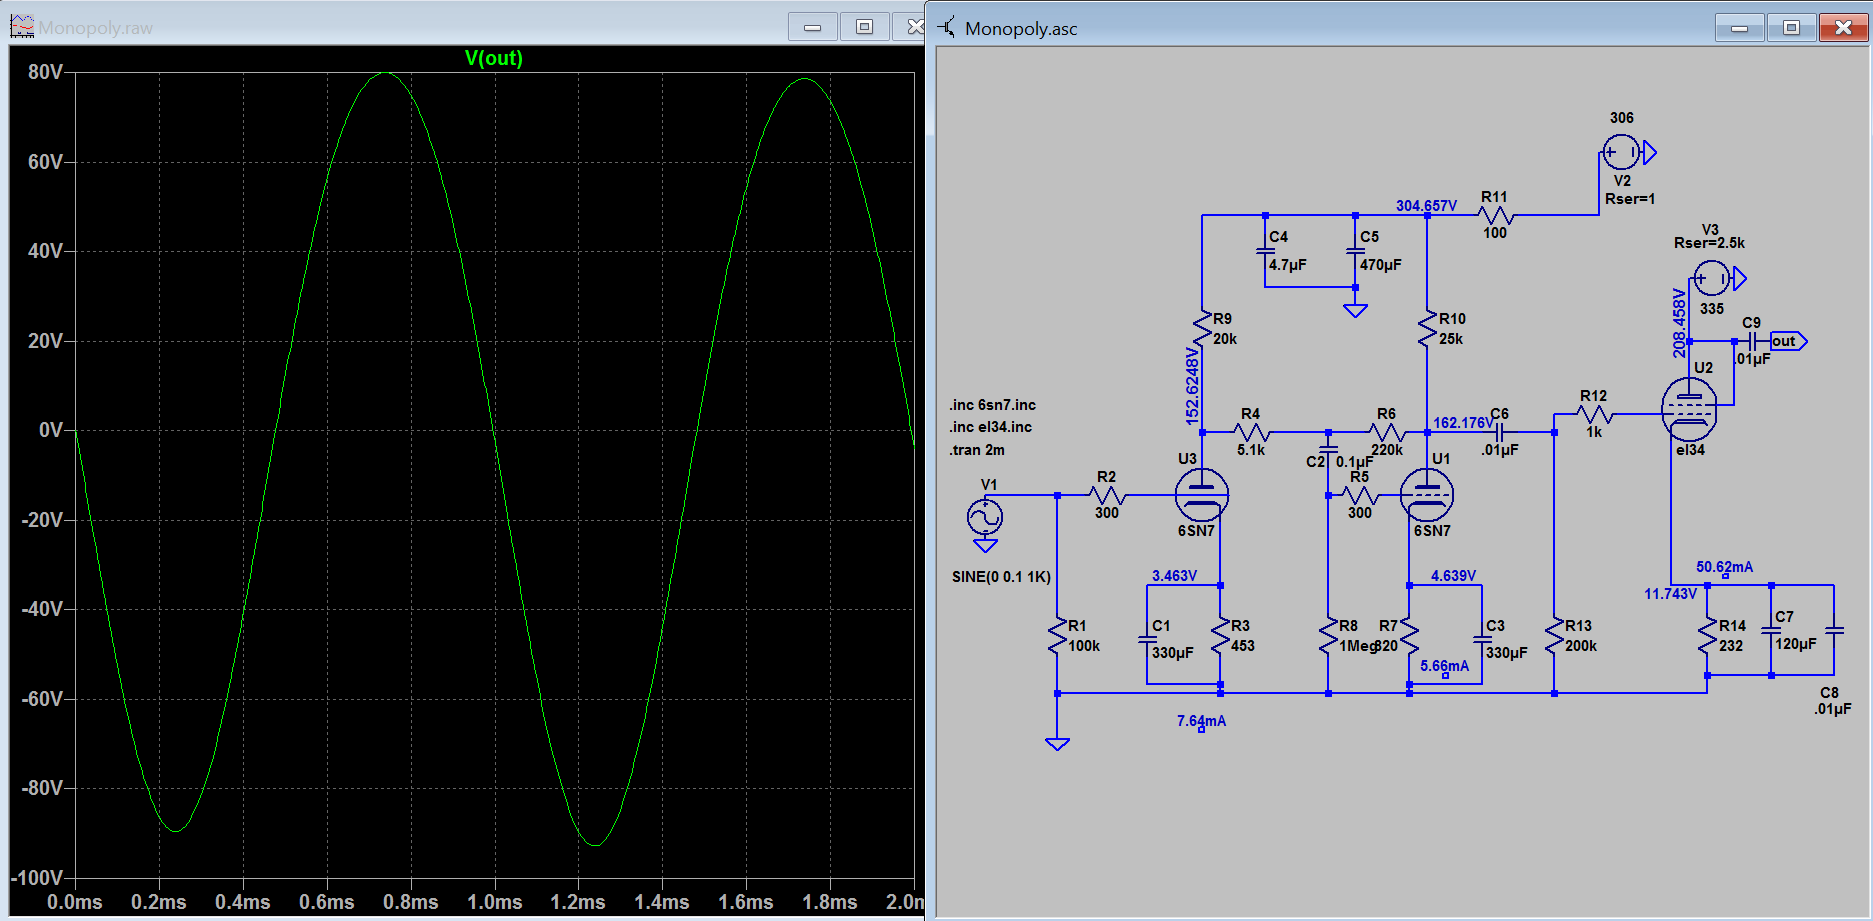This screenshot has height=921, width=1873.
Task: Click the 7.64mA current label
Action: [1201, 721]
